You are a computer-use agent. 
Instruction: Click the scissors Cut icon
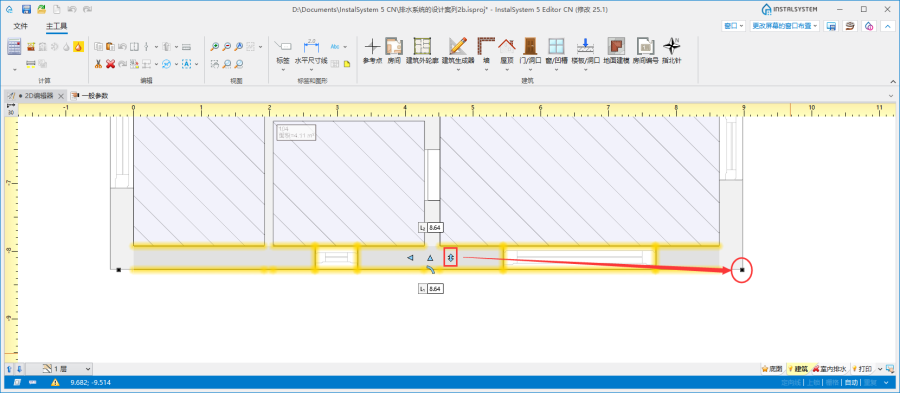98,64
